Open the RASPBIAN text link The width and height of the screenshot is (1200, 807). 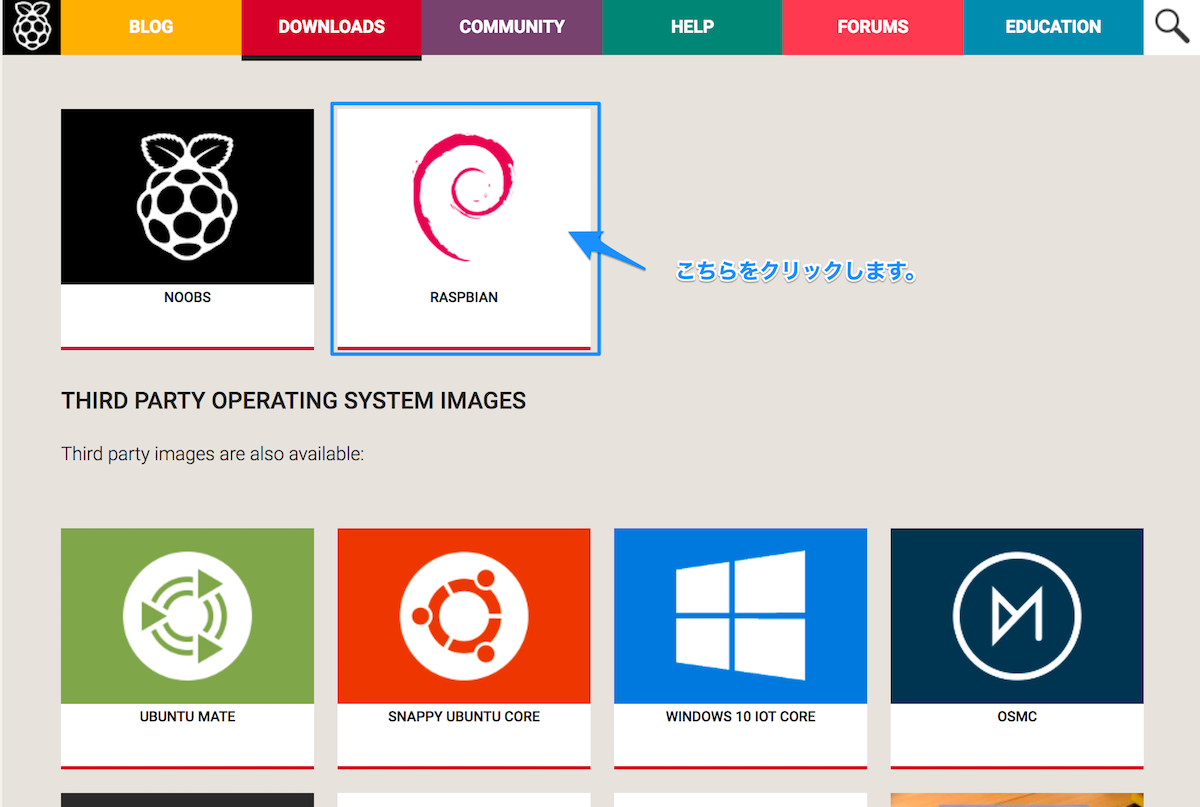click(x=464, y=297)
